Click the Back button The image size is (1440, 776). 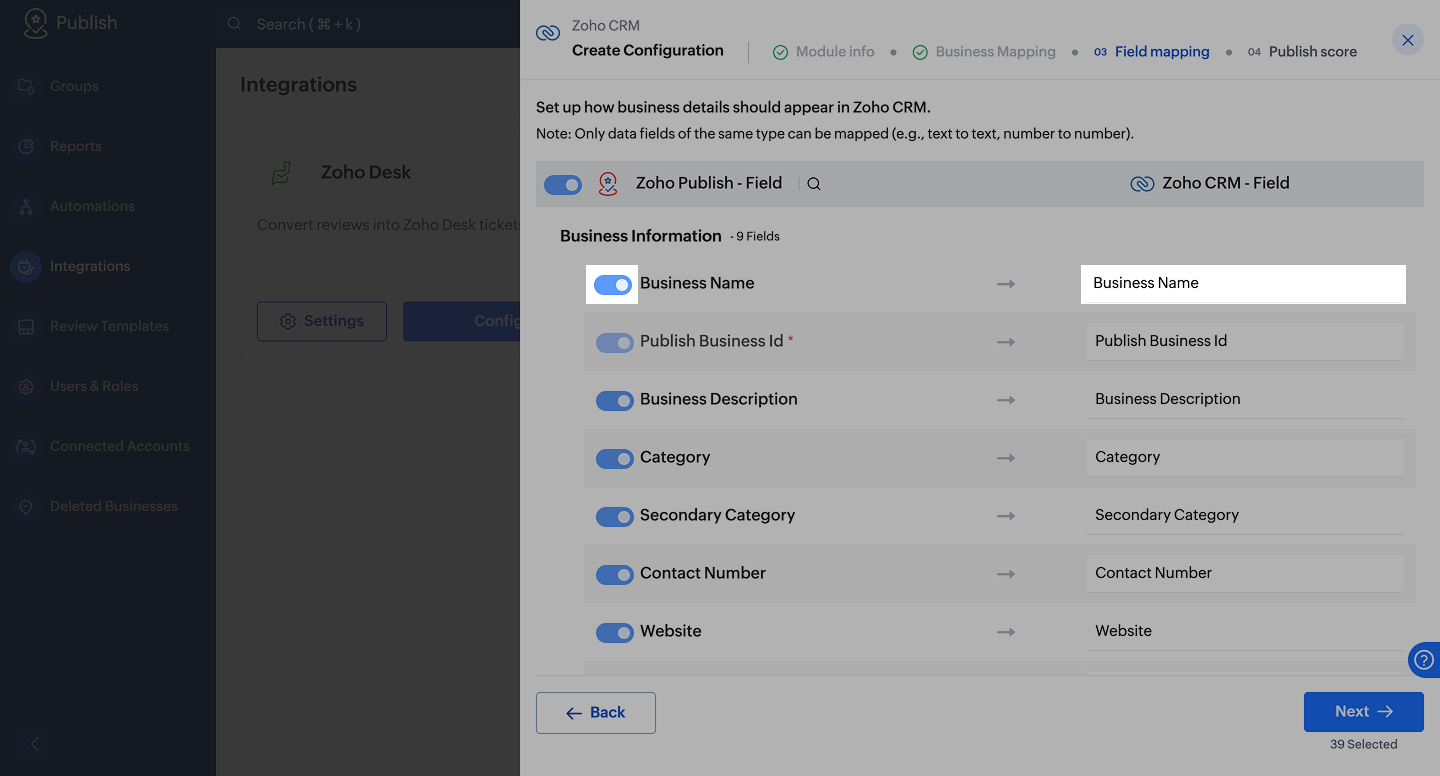tap(595, 713)
